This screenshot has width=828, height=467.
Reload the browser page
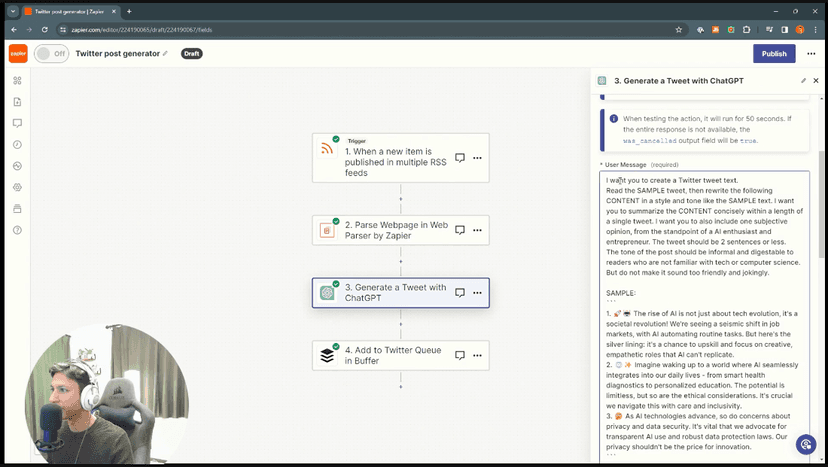click(45, 30)
